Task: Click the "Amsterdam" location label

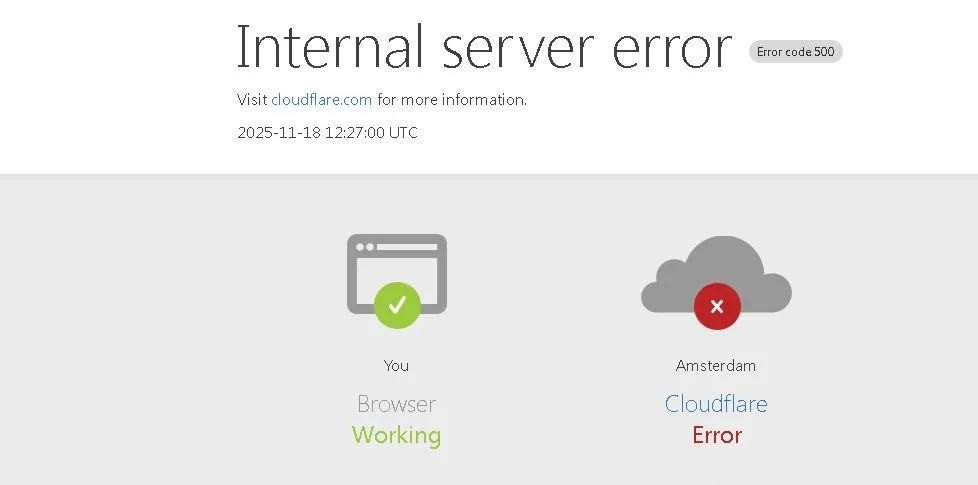Action: pos(716,366)
